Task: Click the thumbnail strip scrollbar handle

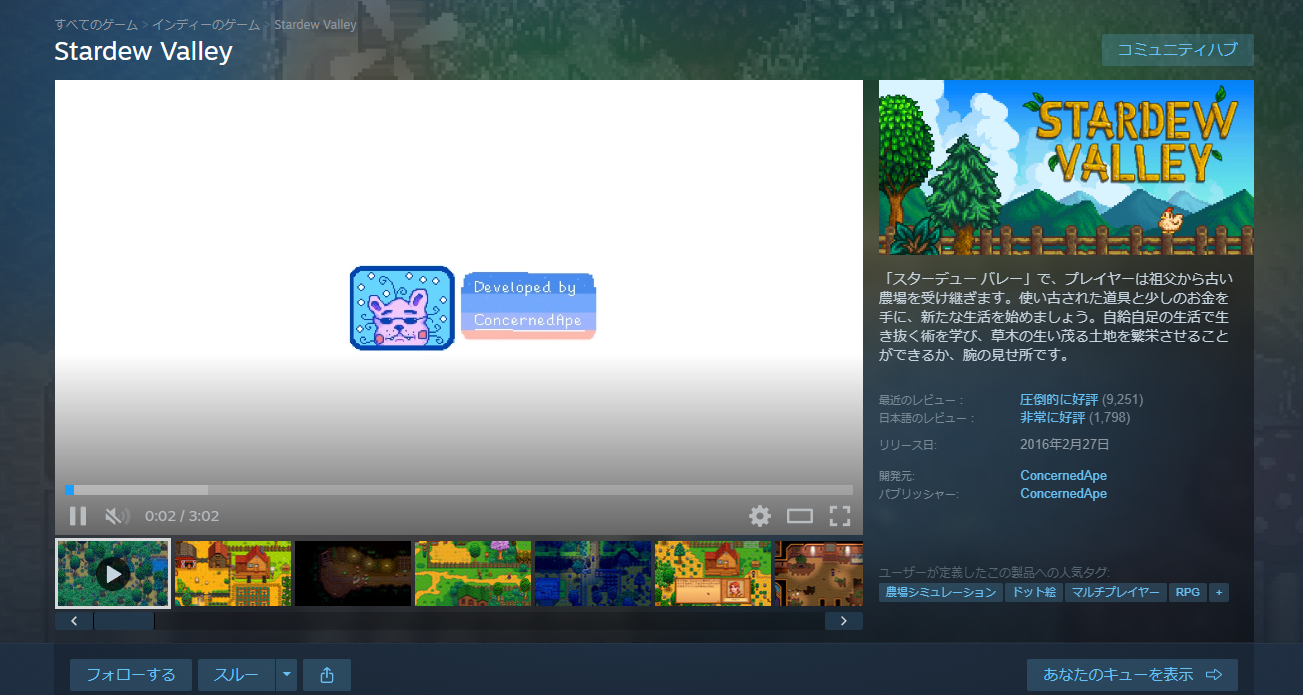Action: coord(124,621)
